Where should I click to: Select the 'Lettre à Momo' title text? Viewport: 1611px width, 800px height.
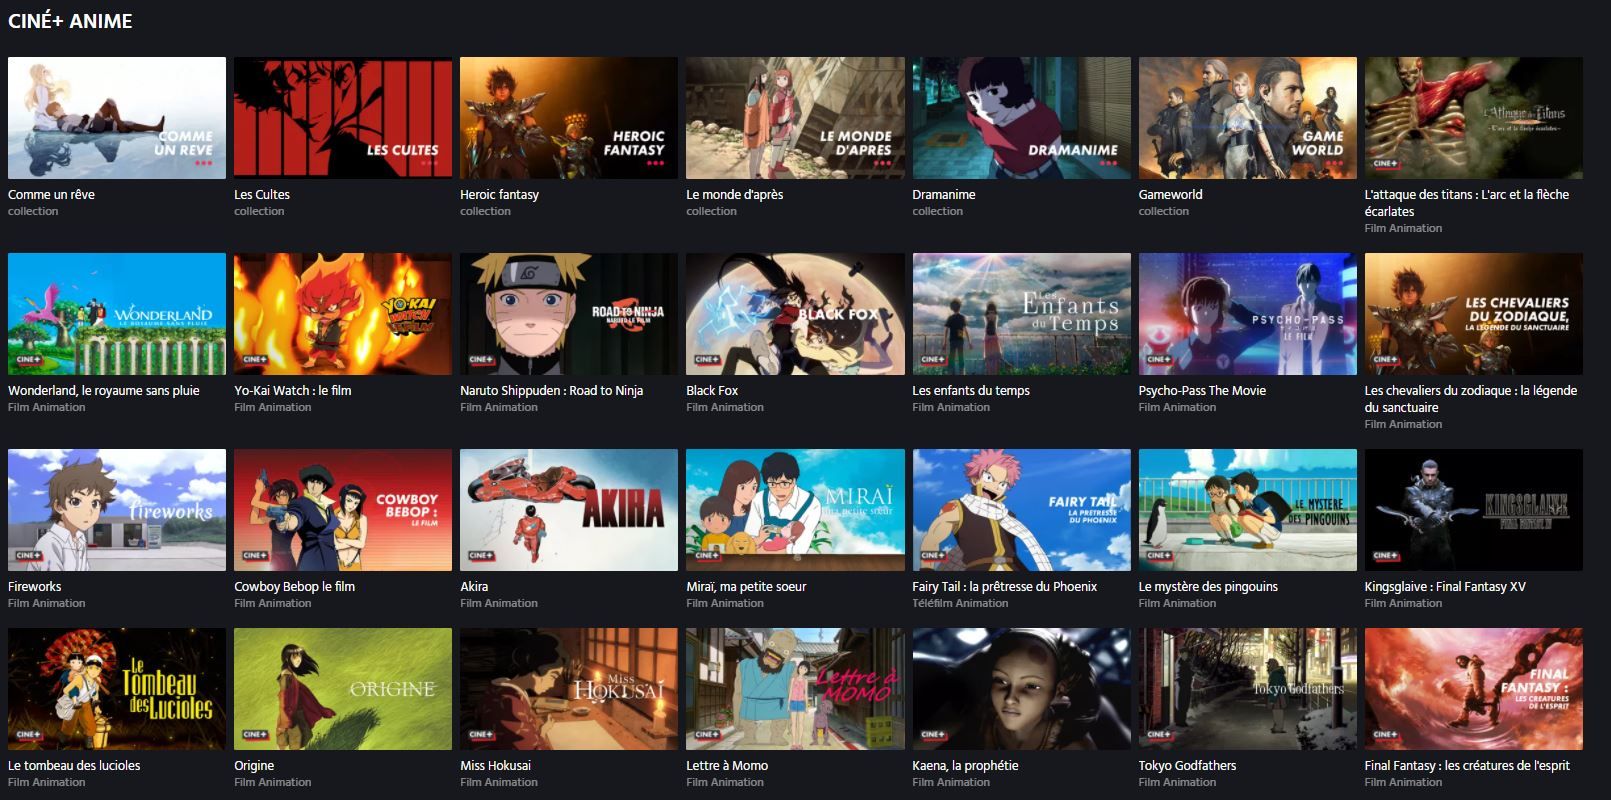727,765
